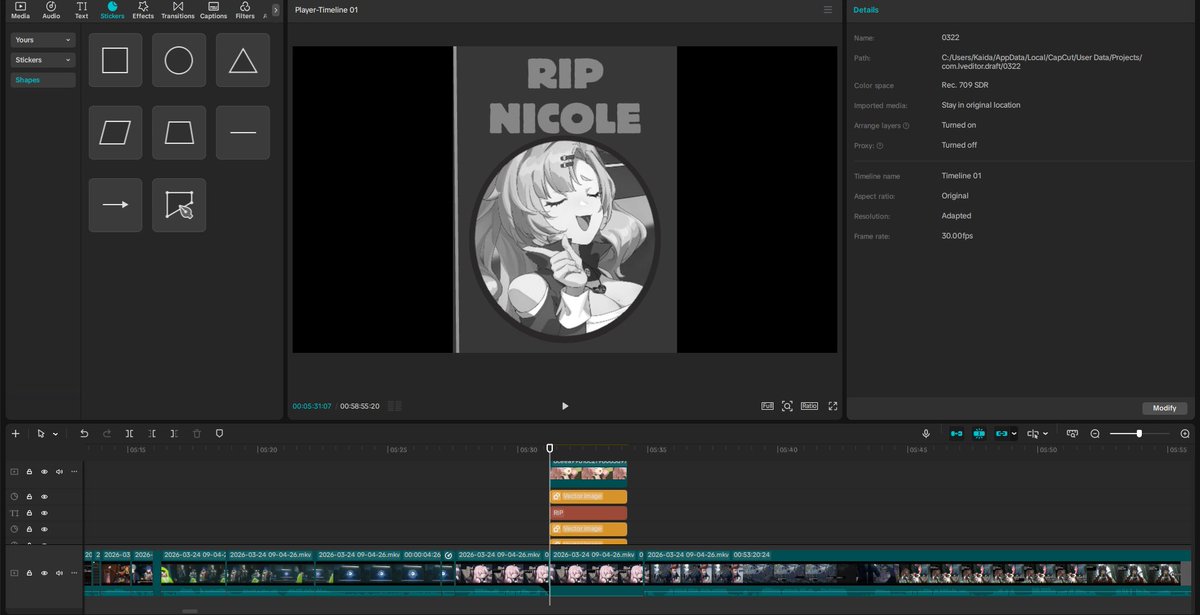Hide the main video track
This screenshot has height=615, width=1200.
point(44,573)
